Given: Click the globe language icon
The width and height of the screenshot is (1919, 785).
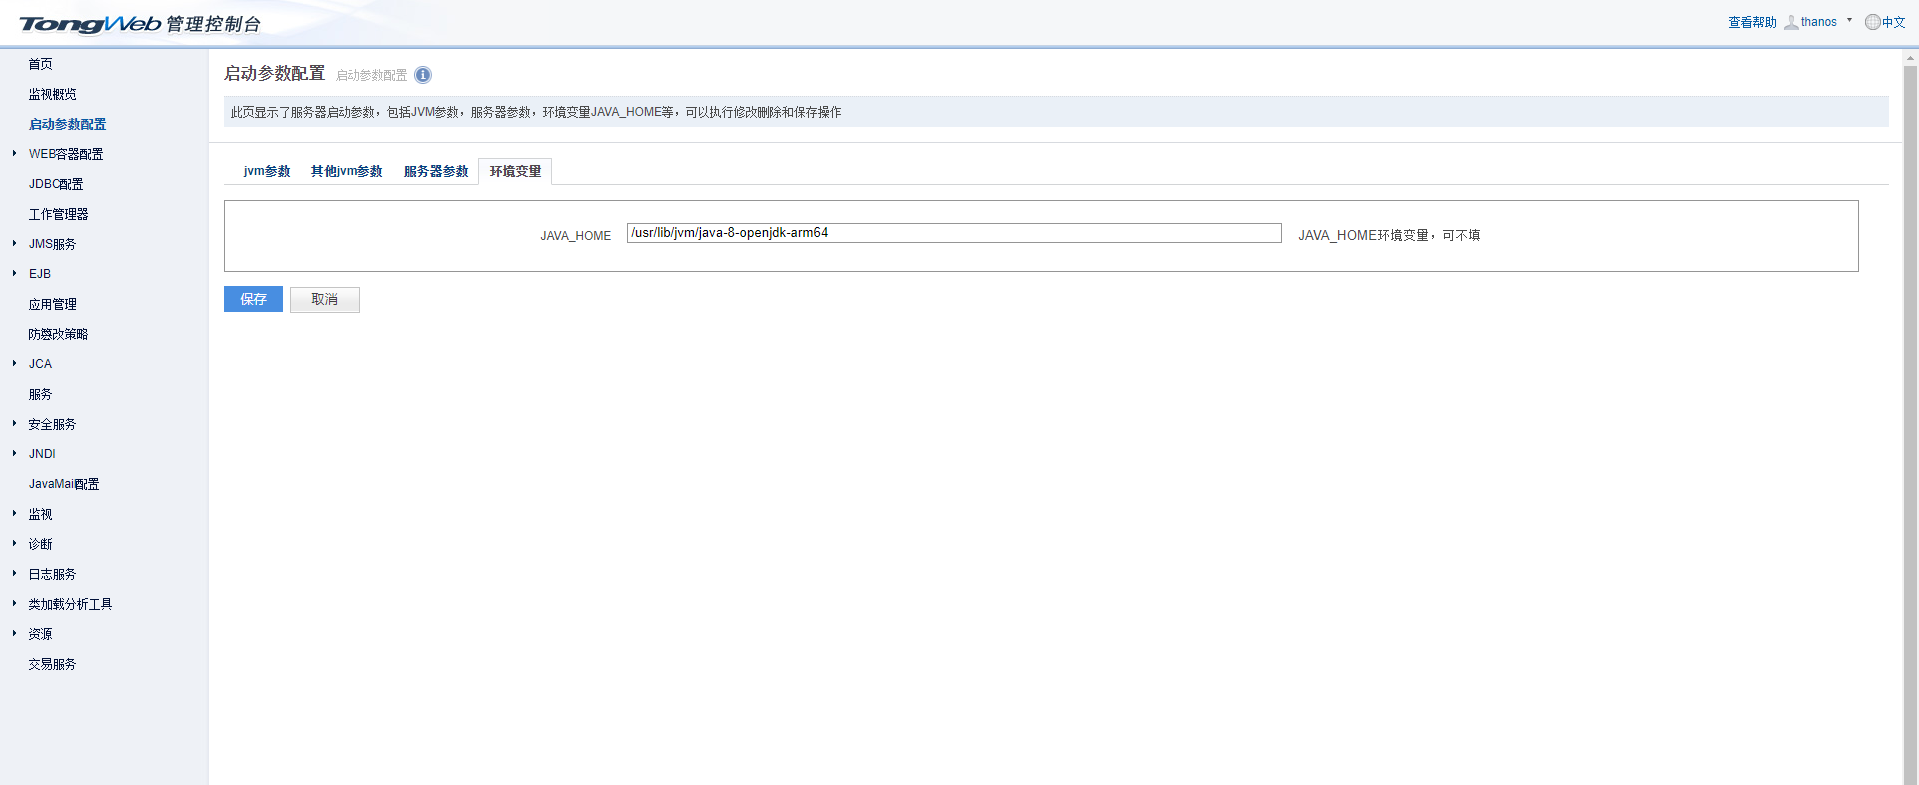Looking at the screenshot, I should [x=1872, y=22].
